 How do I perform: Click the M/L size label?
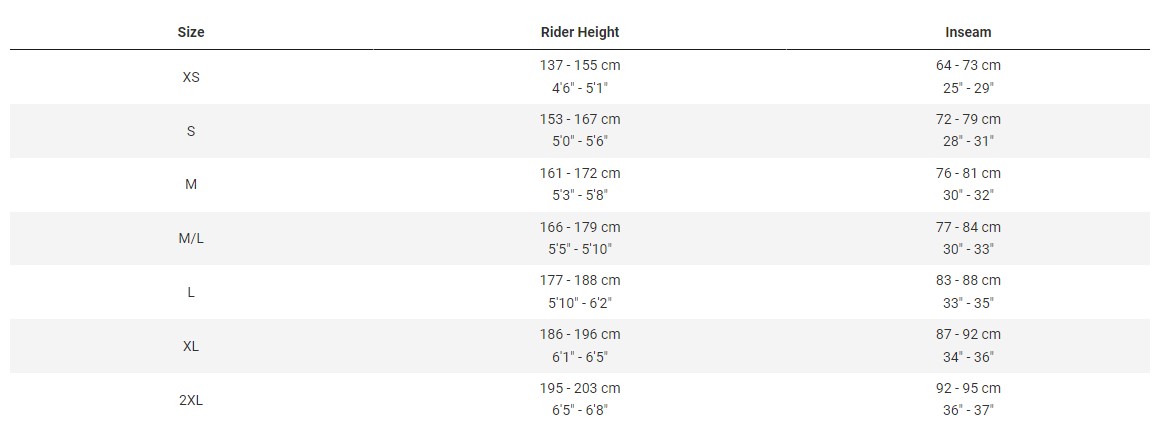pyautogui.click(x=191, y=239)
